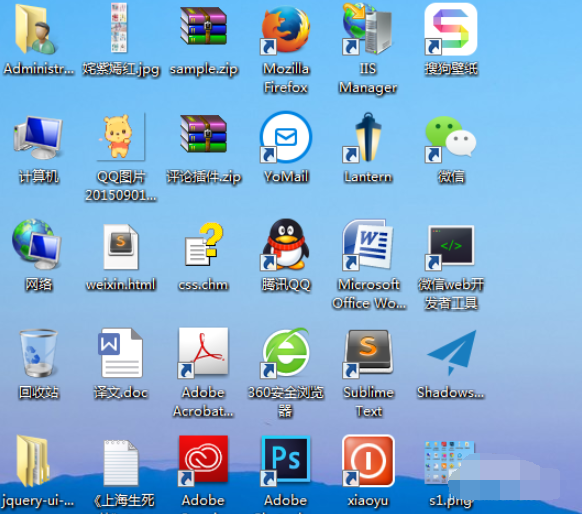Launch Mozilla Firefox shortcut
582x514 pixels.
(x=286, y=29)
